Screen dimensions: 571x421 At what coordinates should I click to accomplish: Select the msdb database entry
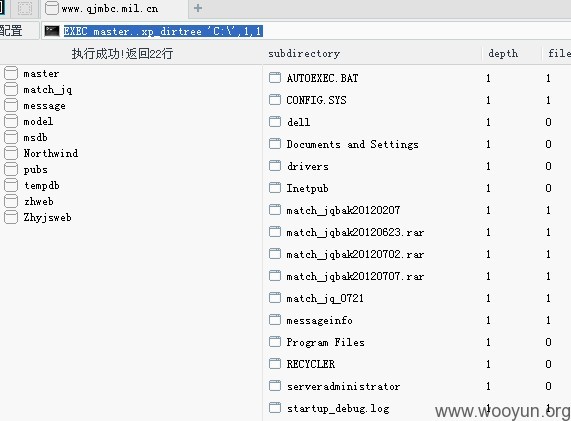click(x=35, y=137)
